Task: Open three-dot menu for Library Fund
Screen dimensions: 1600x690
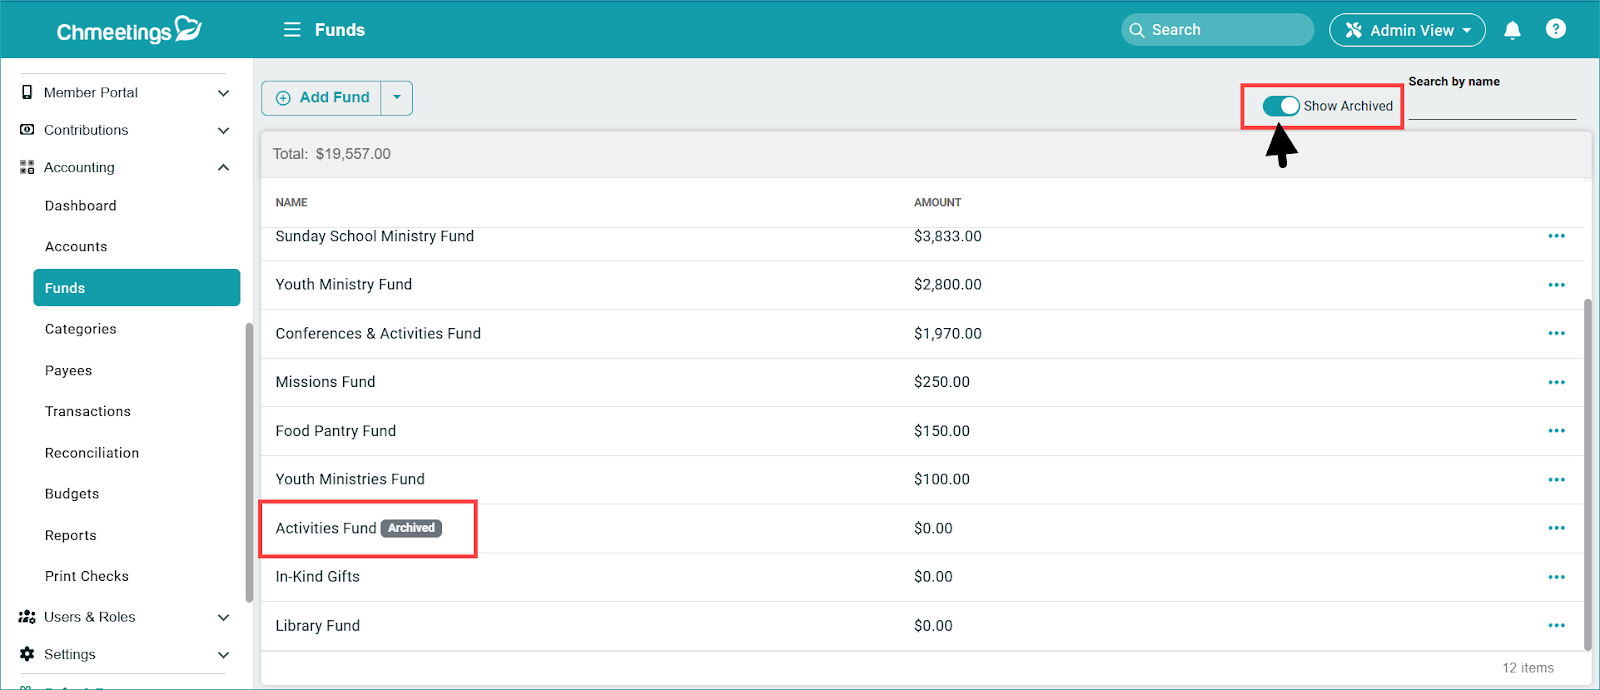Action: pyautogui.click(x=1556, y=626)
